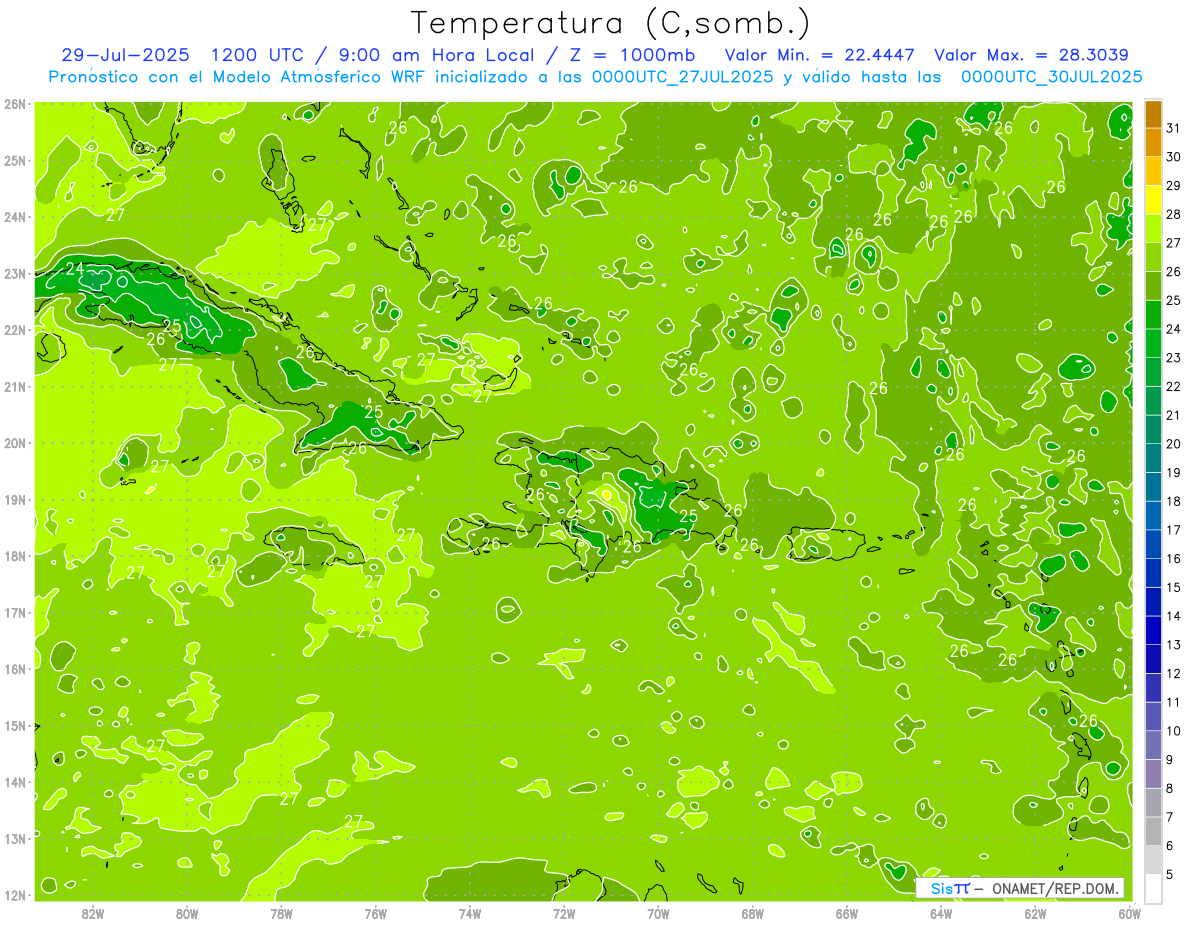Click the legend value 25
The width and height of the screenshot is (1200, 927).
pos(1173,300)
